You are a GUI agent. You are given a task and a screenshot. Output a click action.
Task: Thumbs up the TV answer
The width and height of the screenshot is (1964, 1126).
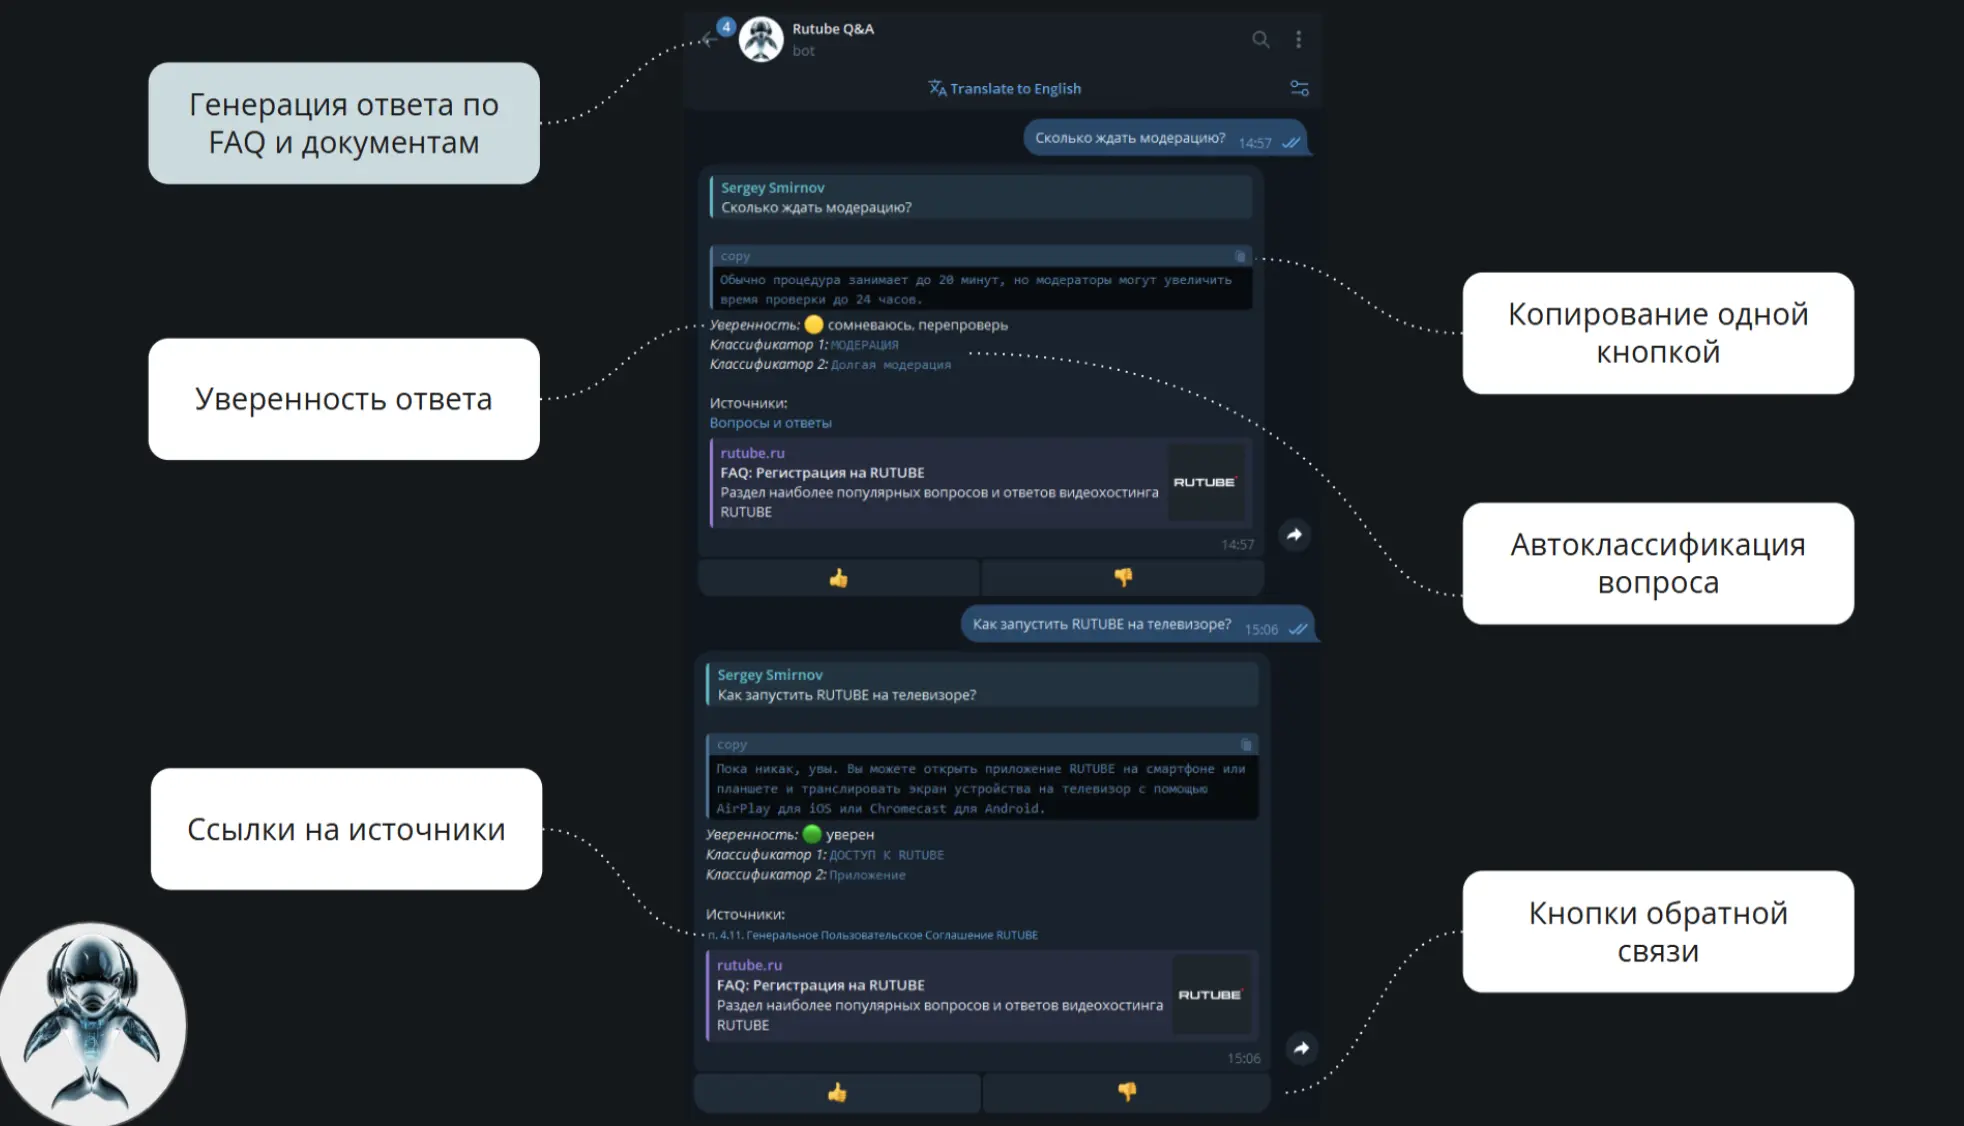837,1093
